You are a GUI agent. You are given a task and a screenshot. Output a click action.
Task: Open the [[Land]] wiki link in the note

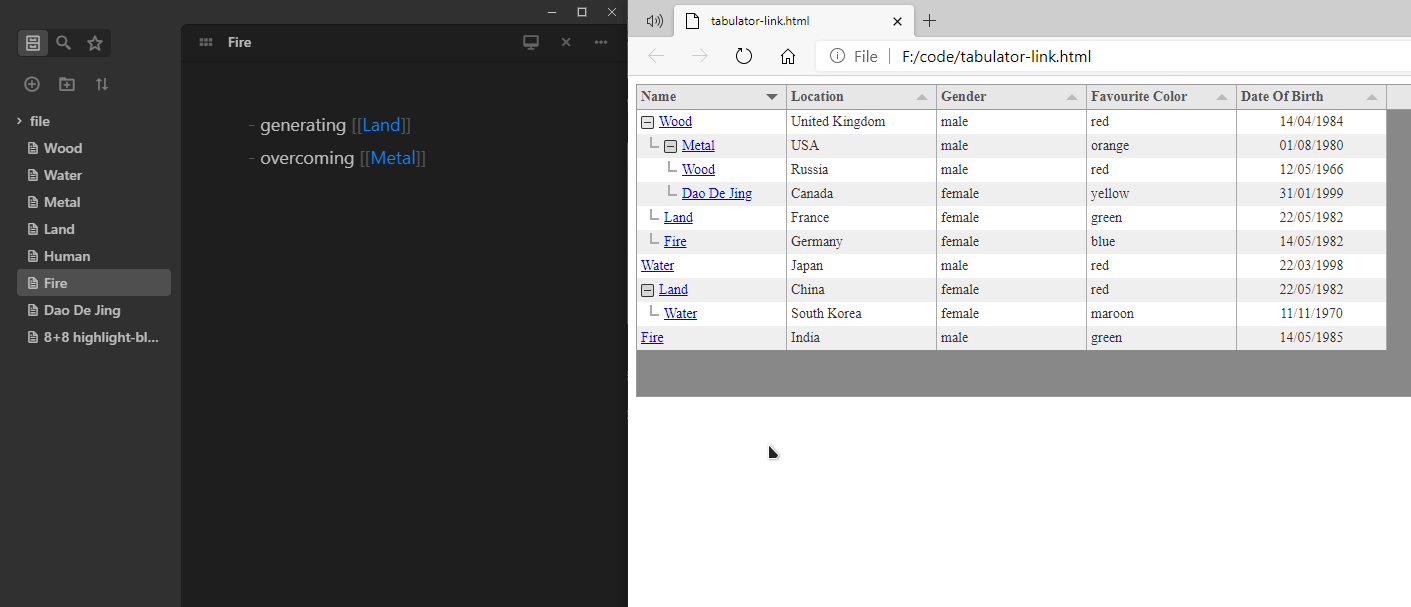[381, 124]
